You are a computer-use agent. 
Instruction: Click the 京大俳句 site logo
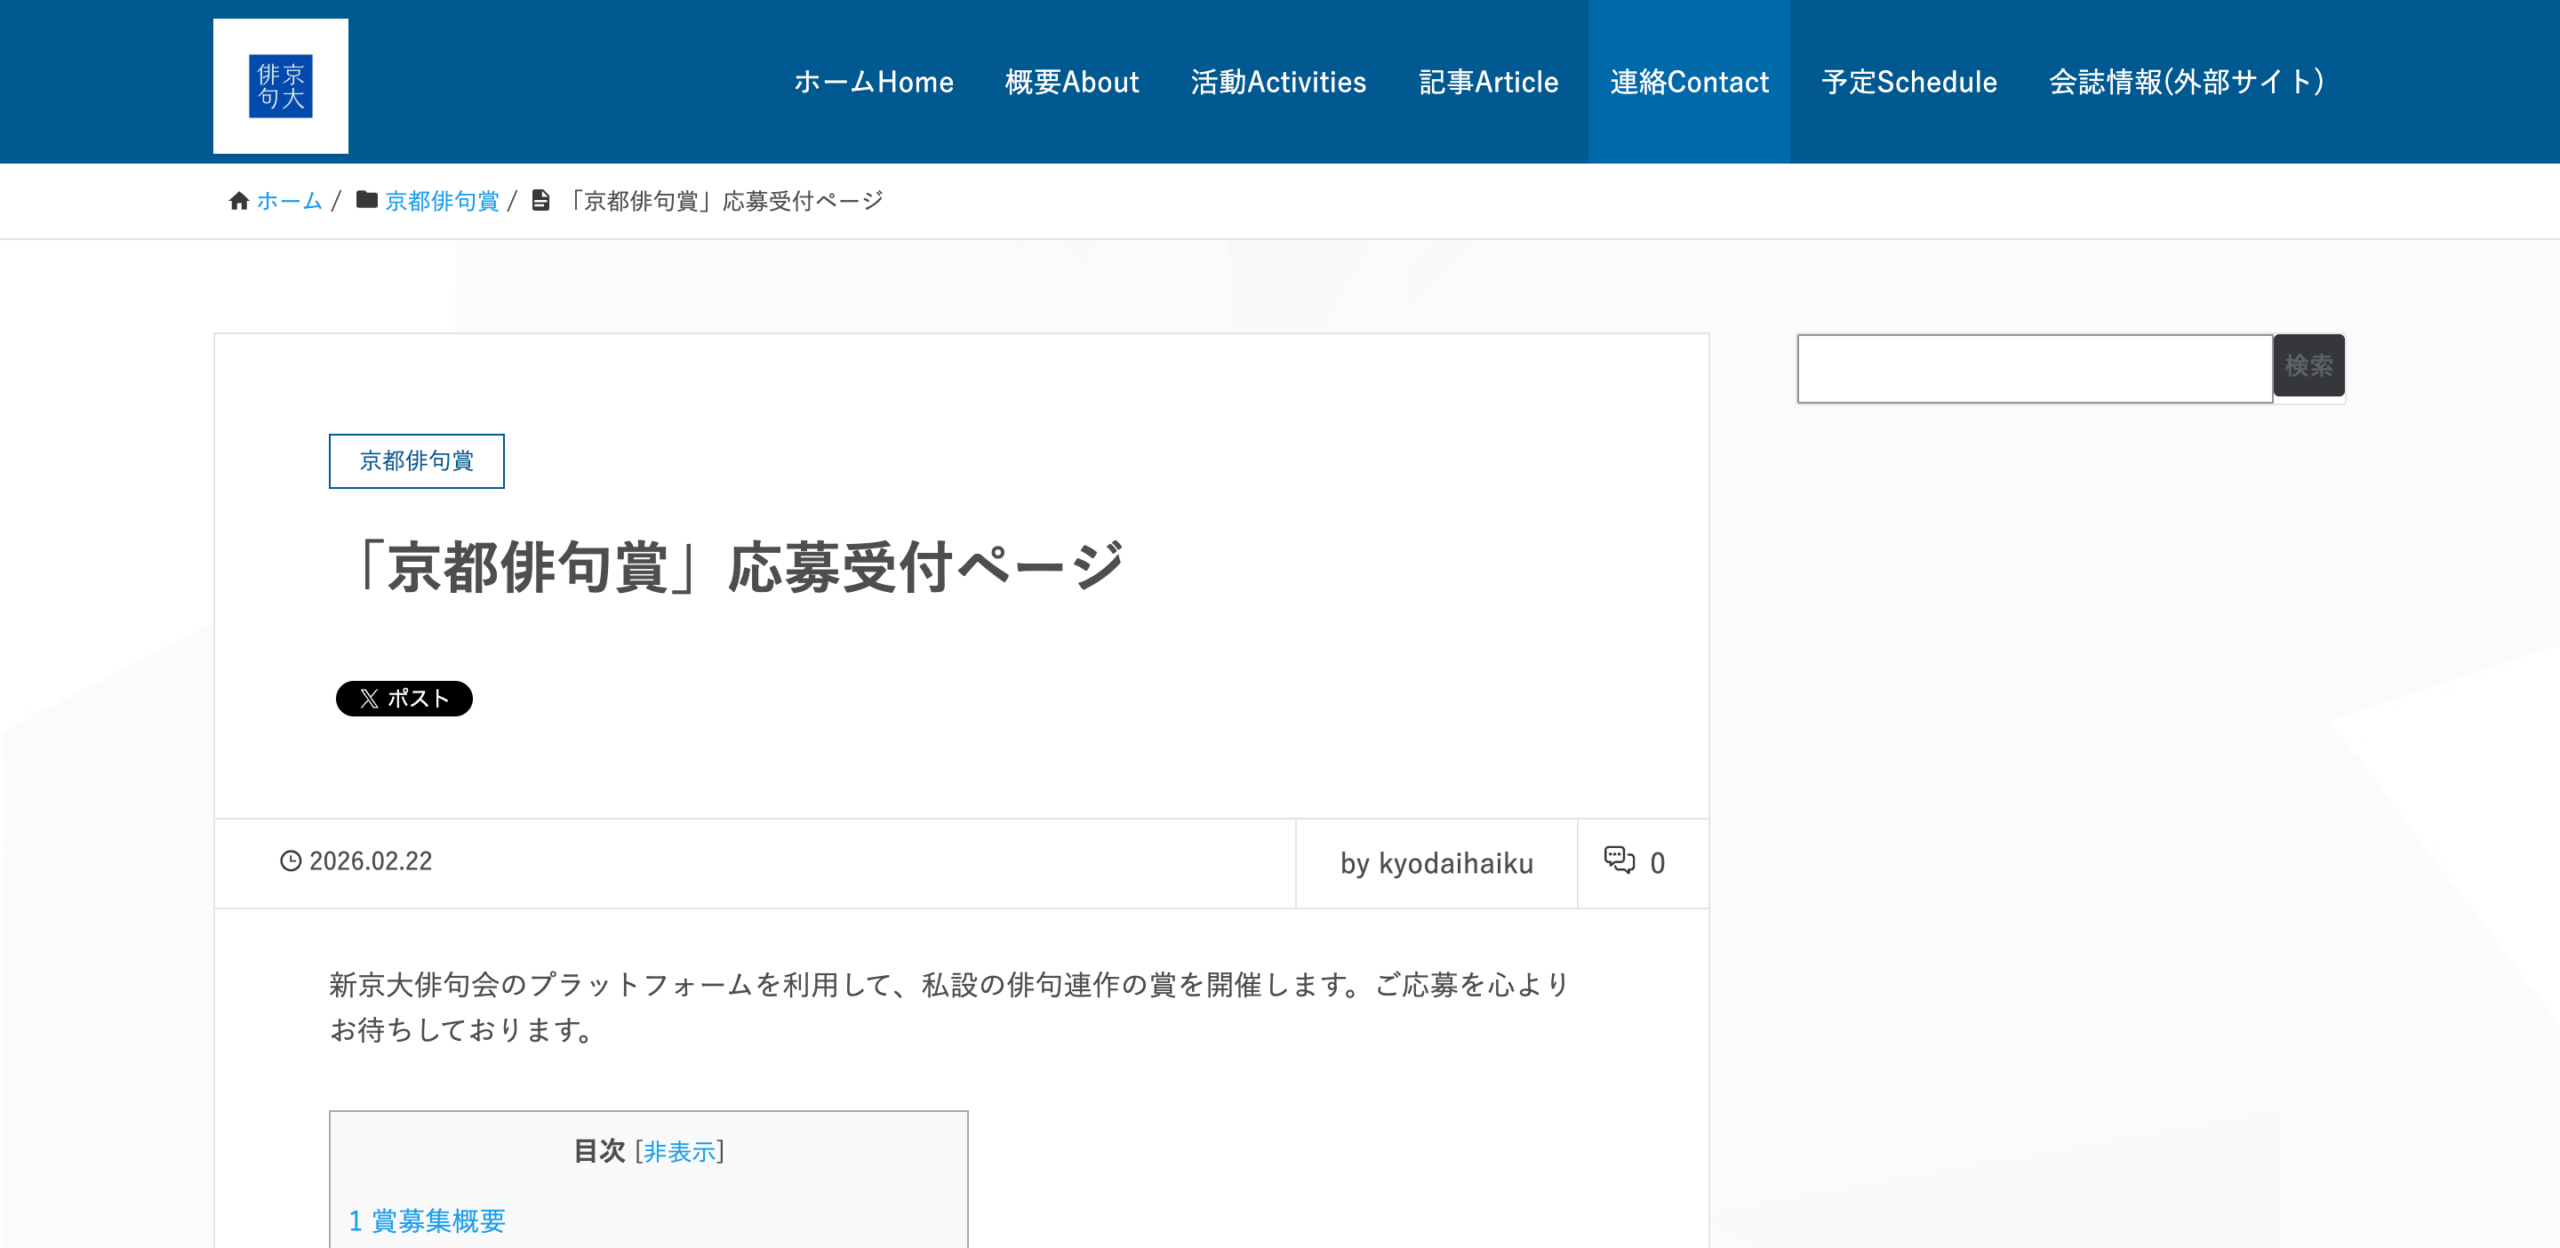(x=280, y=86)
